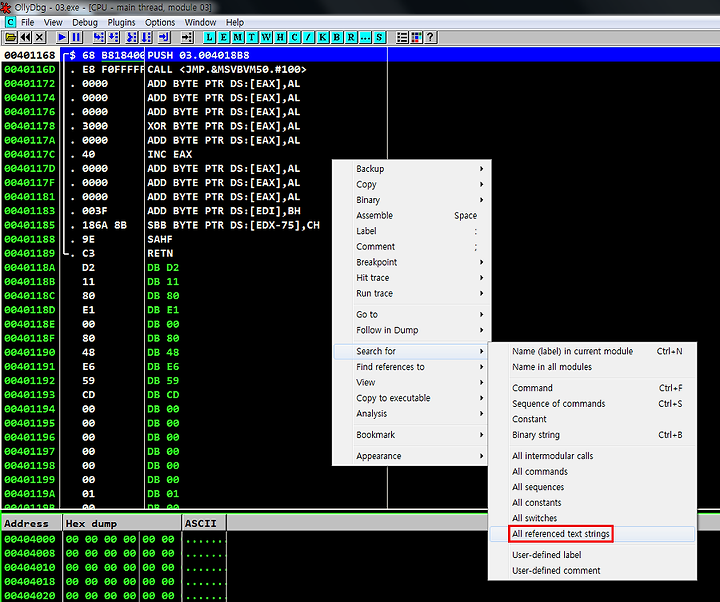Image resolution: width=720 pixels, height=602 pixels.
Task: Select Sequence of commands option
Action: 592,404
